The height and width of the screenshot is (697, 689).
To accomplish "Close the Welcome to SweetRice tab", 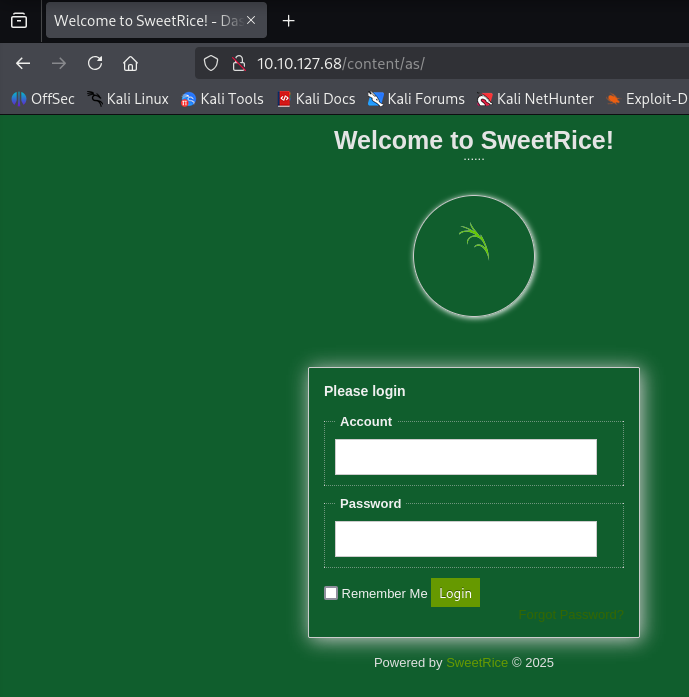I will 251,20.
